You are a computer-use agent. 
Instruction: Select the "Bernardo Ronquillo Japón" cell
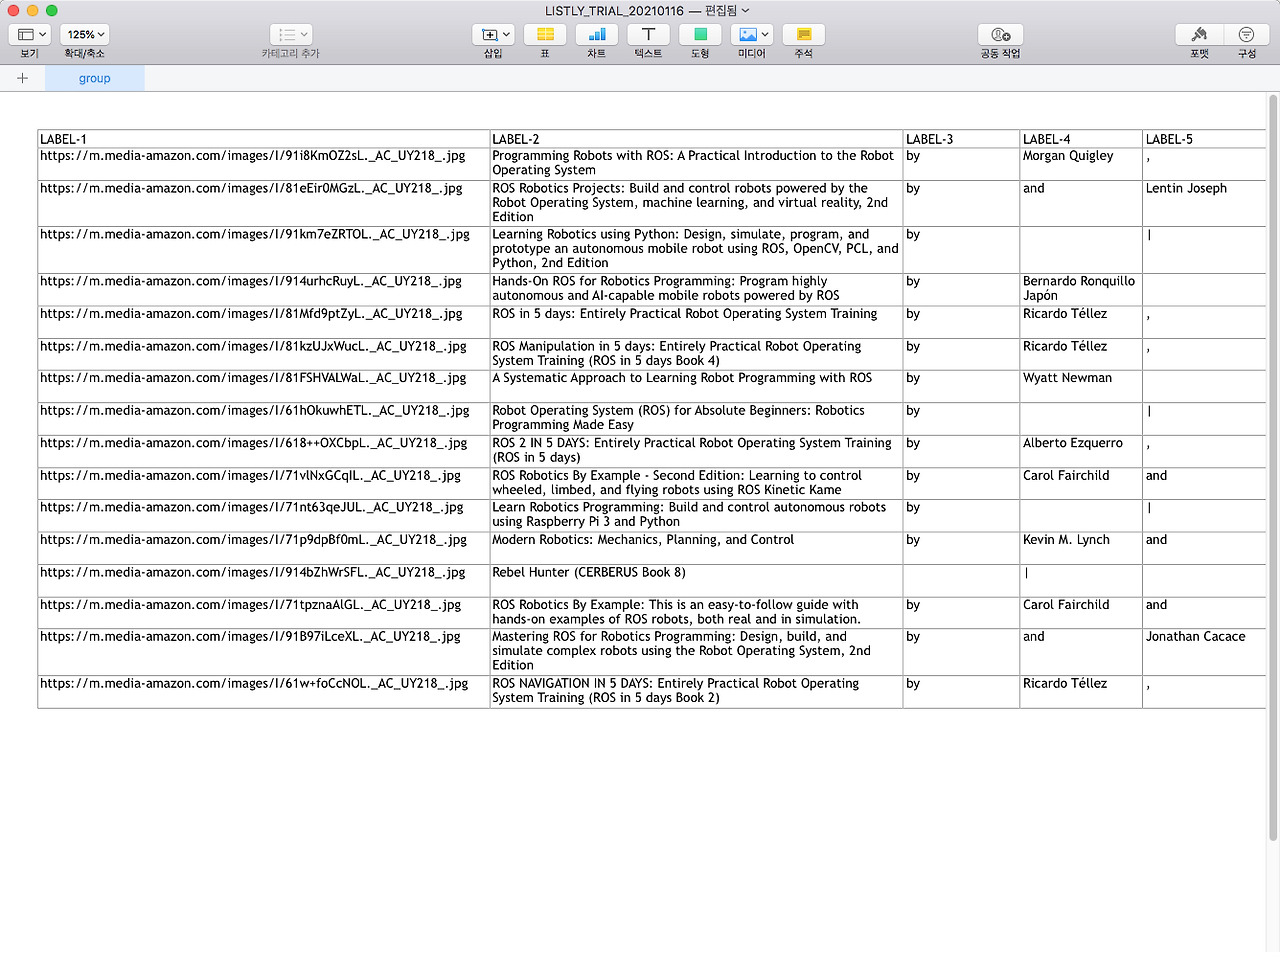click(1081, 289)
